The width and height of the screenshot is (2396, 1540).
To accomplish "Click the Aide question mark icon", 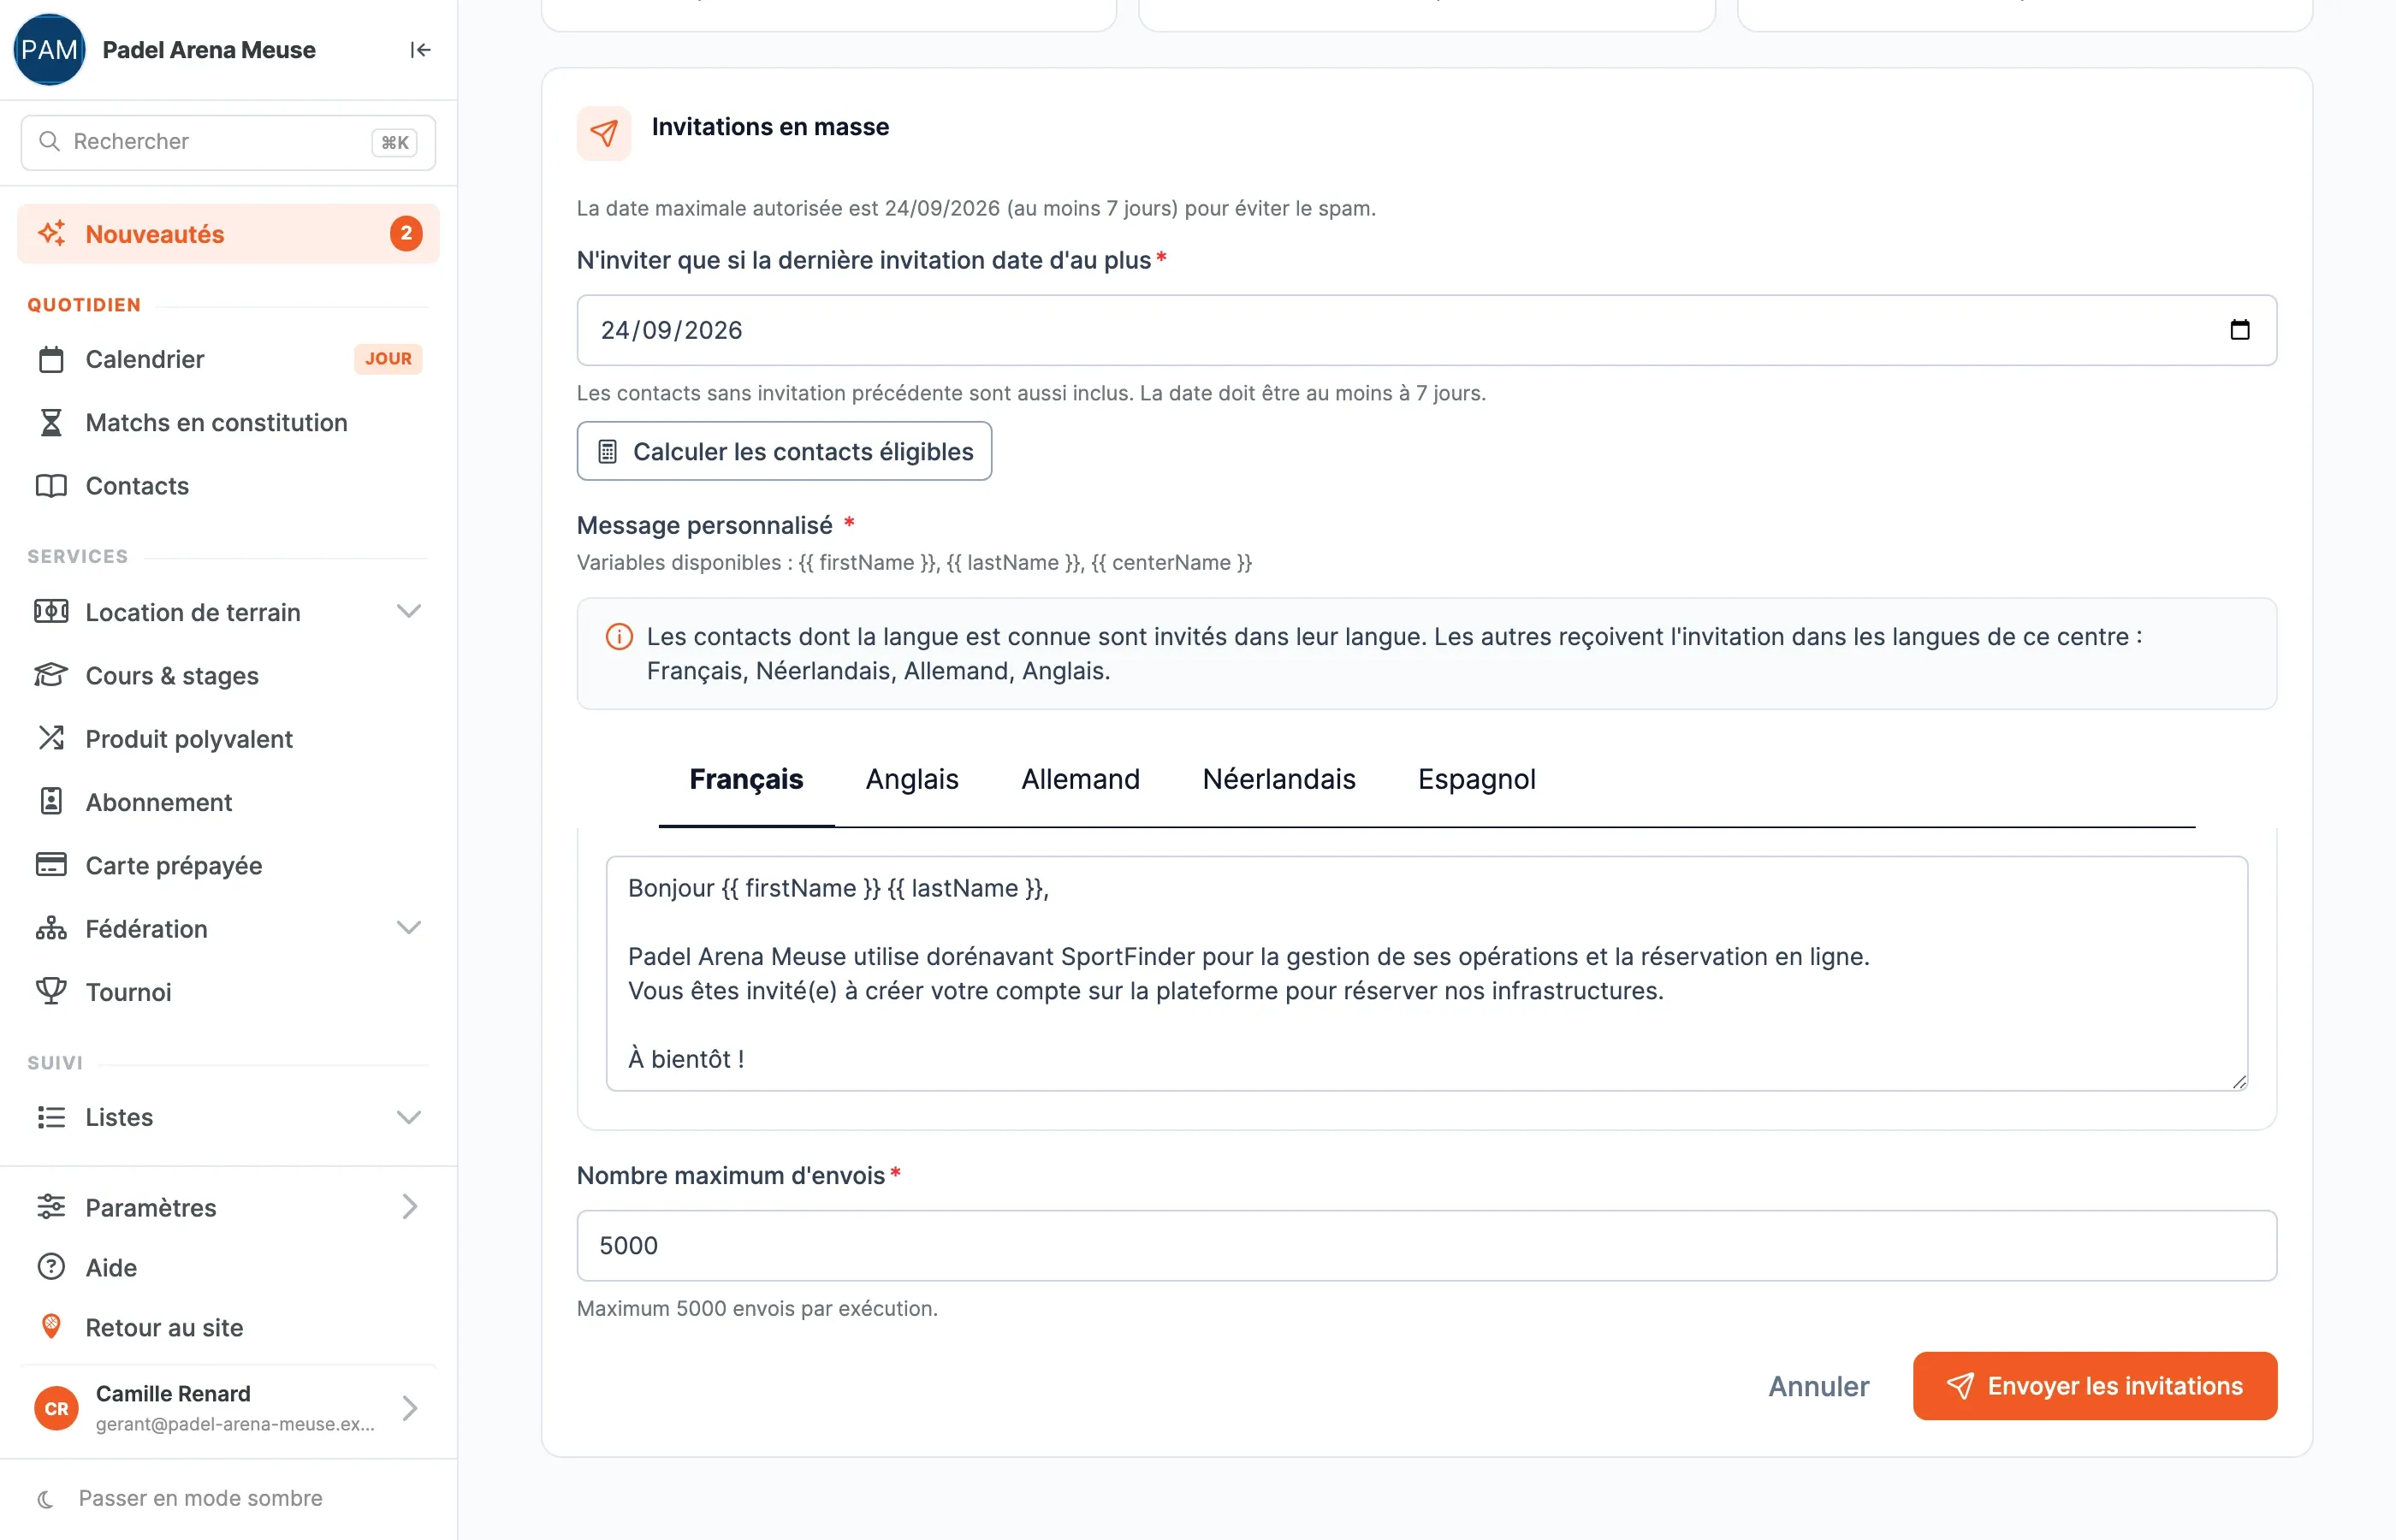I will [51, 1267].
